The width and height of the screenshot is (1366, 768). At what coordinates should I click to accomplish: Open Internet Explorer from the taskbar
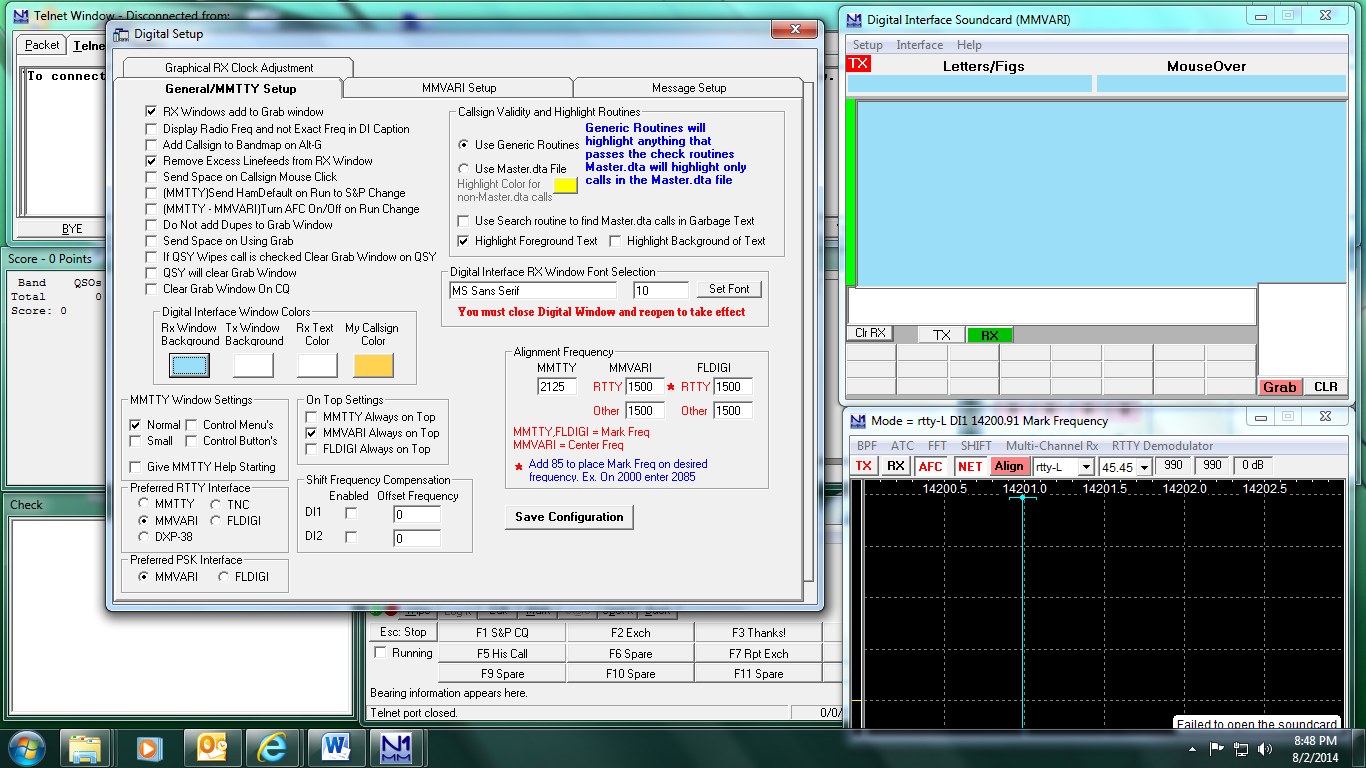pos(272,748)
